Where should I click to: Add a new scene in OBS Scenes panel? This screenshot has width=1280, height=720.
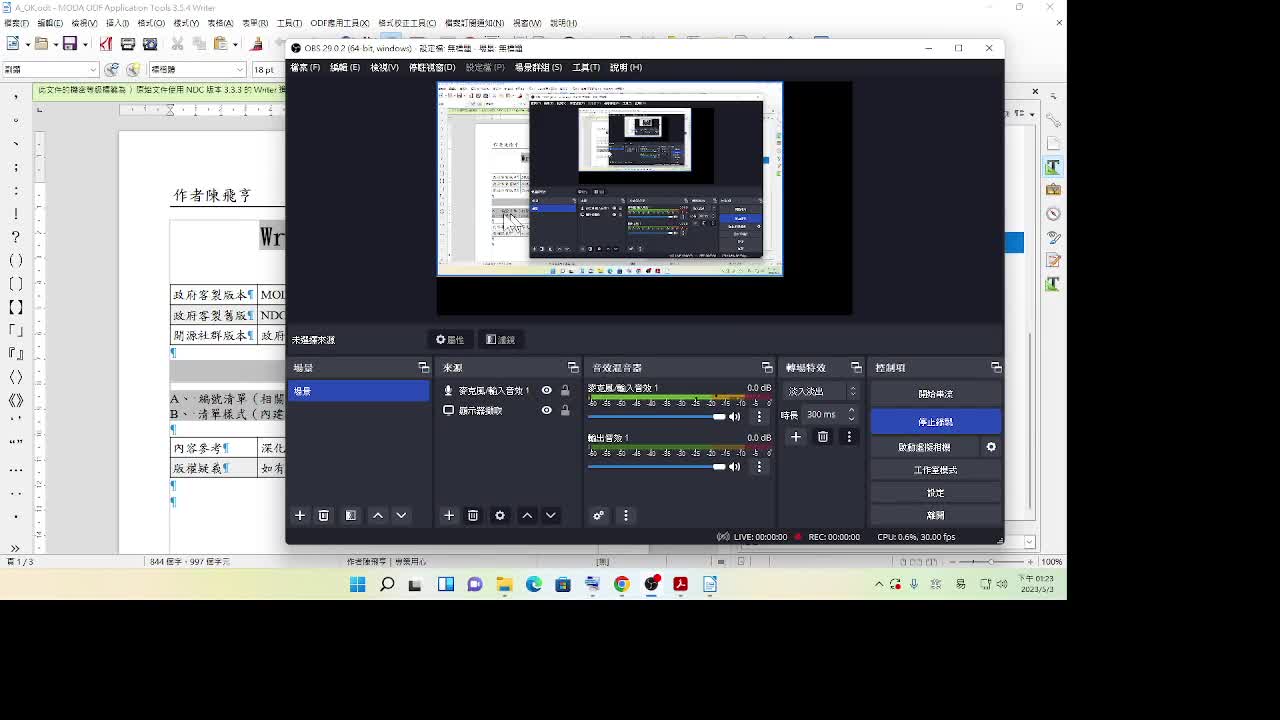coord(299,515)
